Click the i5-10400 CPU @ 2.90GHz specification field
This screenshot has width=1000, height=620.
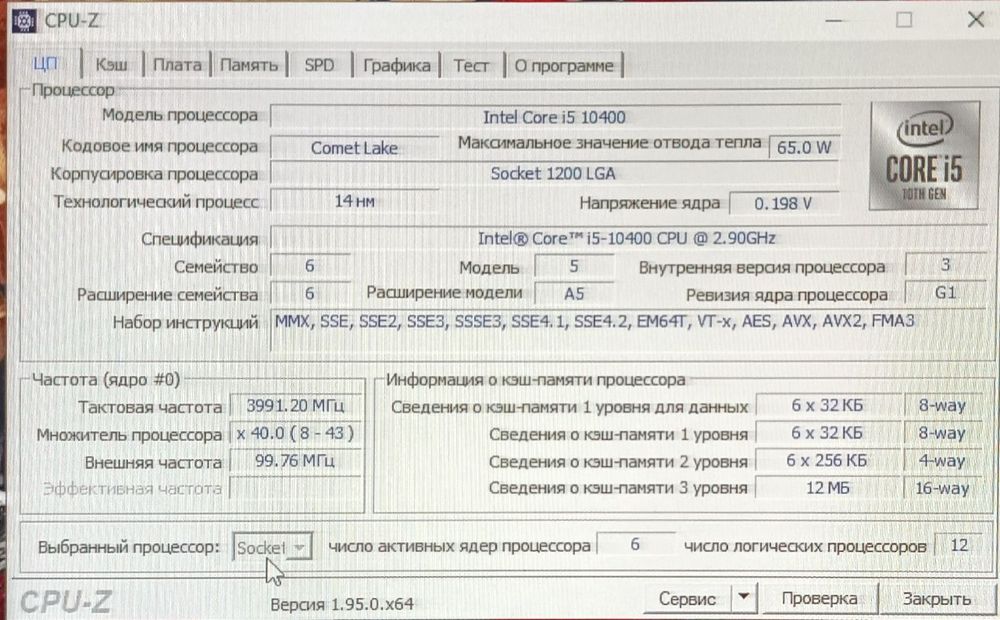(x=628, y=238)
